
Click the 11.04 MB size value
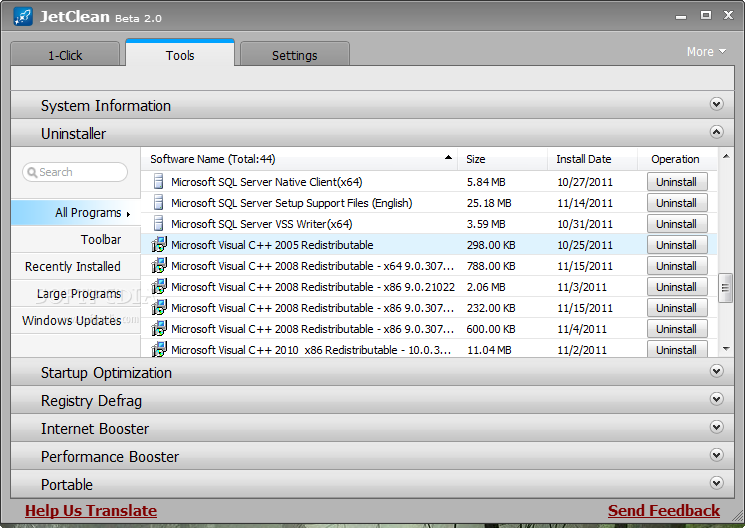click(489, 350)
